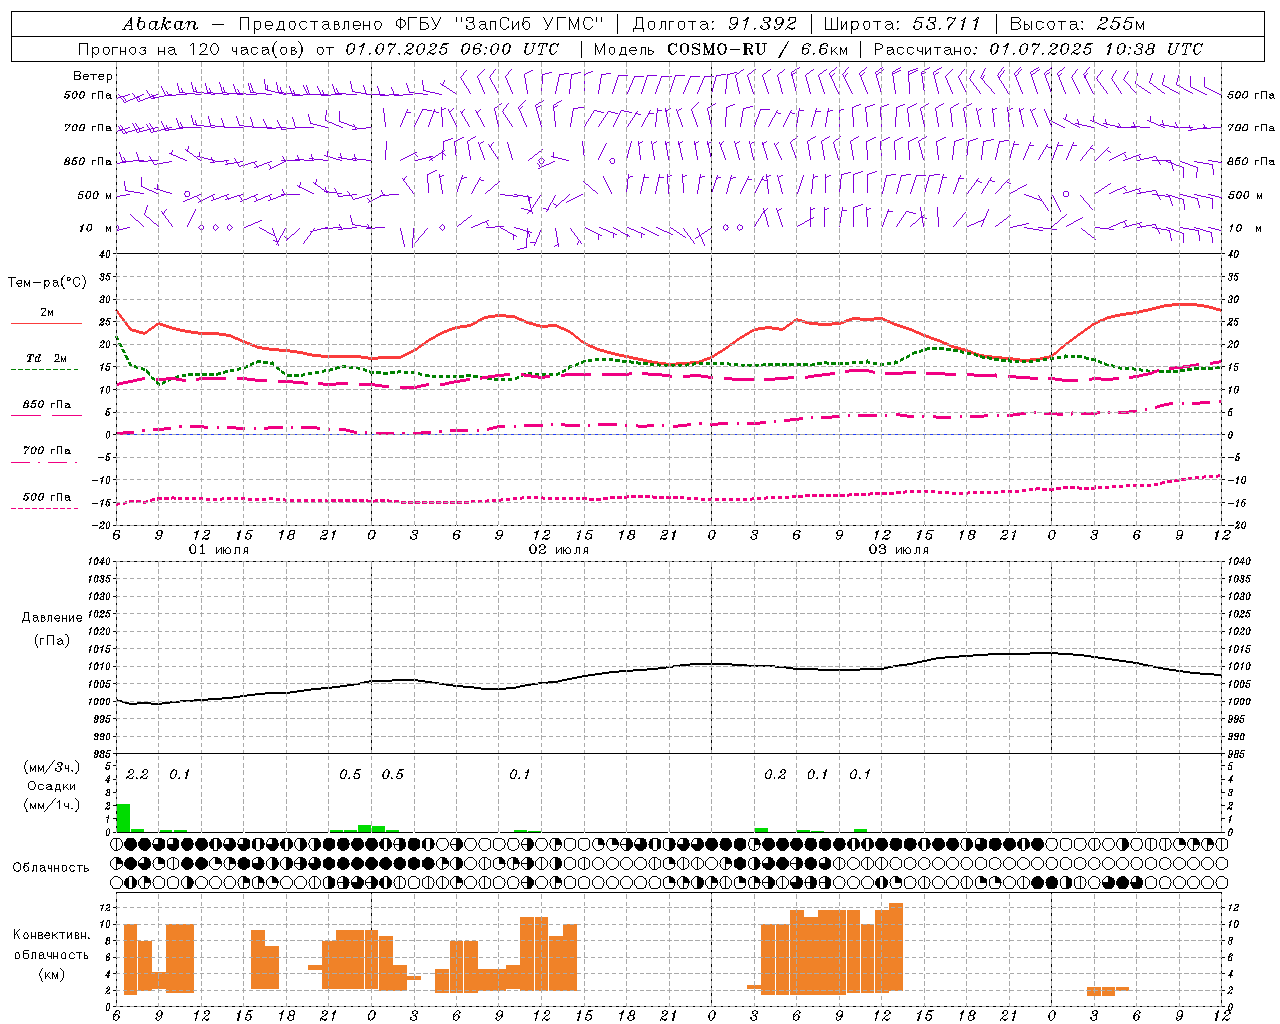The width and height of the screenshot is (1280, 1024).
Task: Click the '(мм/1ч.)' units label
Action: point(52,805)
